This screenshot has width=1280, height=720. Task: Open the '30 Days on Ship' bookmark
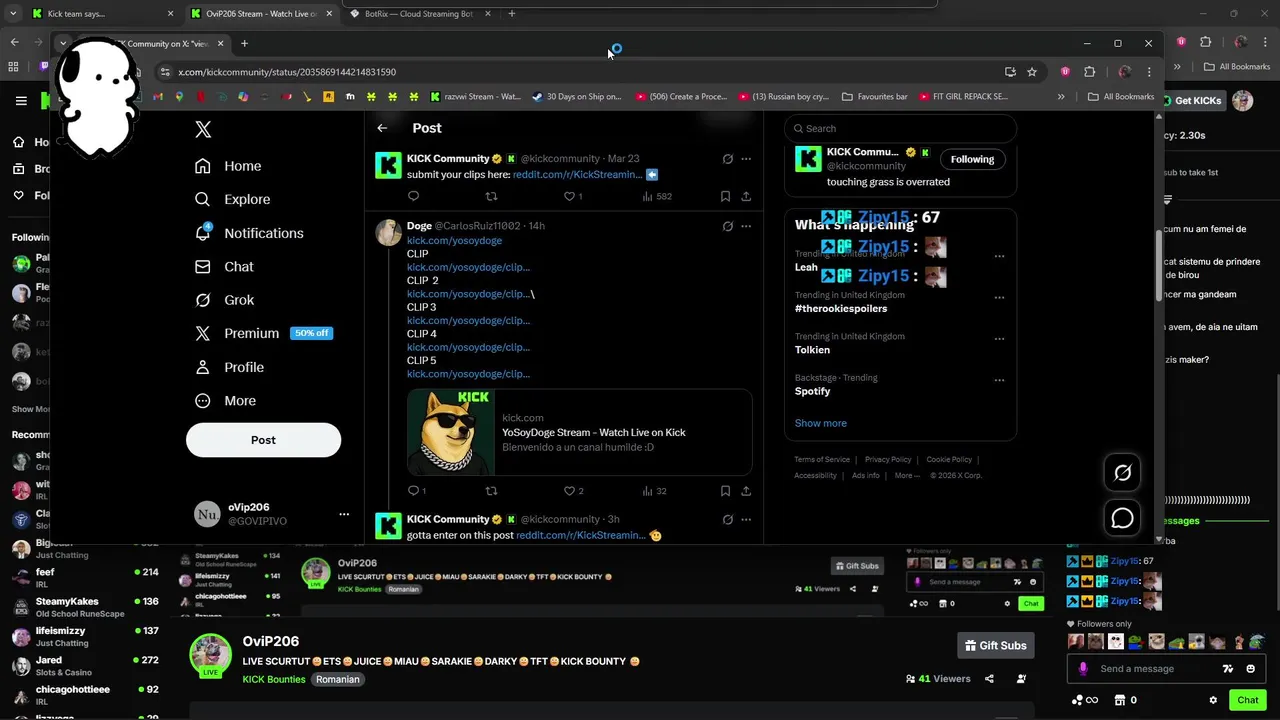pyautogui.click(x=577, y=97)
